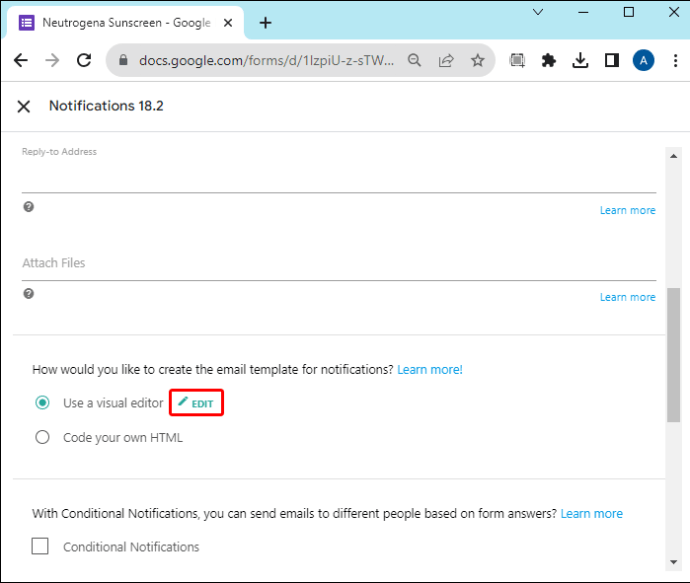
Task: Open the Extensions puzzle menu
Action: pyautogui.click(x=548, y=60)
